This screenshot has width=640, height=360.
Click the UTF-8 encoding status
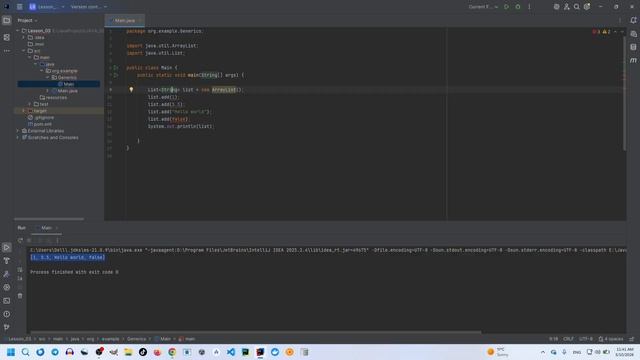click(x=586, y=339)
